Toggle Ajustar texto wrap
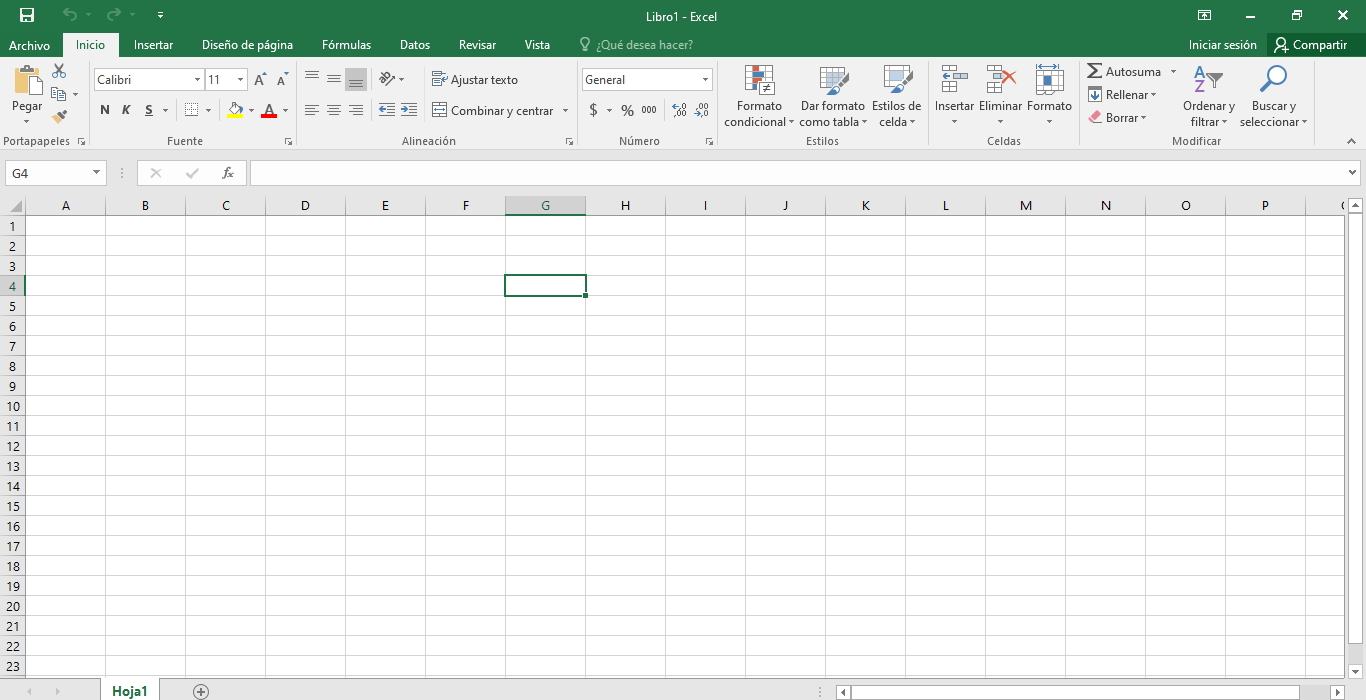The height and width of the screenshot is (700, 1366). click(x=475, y=79)
